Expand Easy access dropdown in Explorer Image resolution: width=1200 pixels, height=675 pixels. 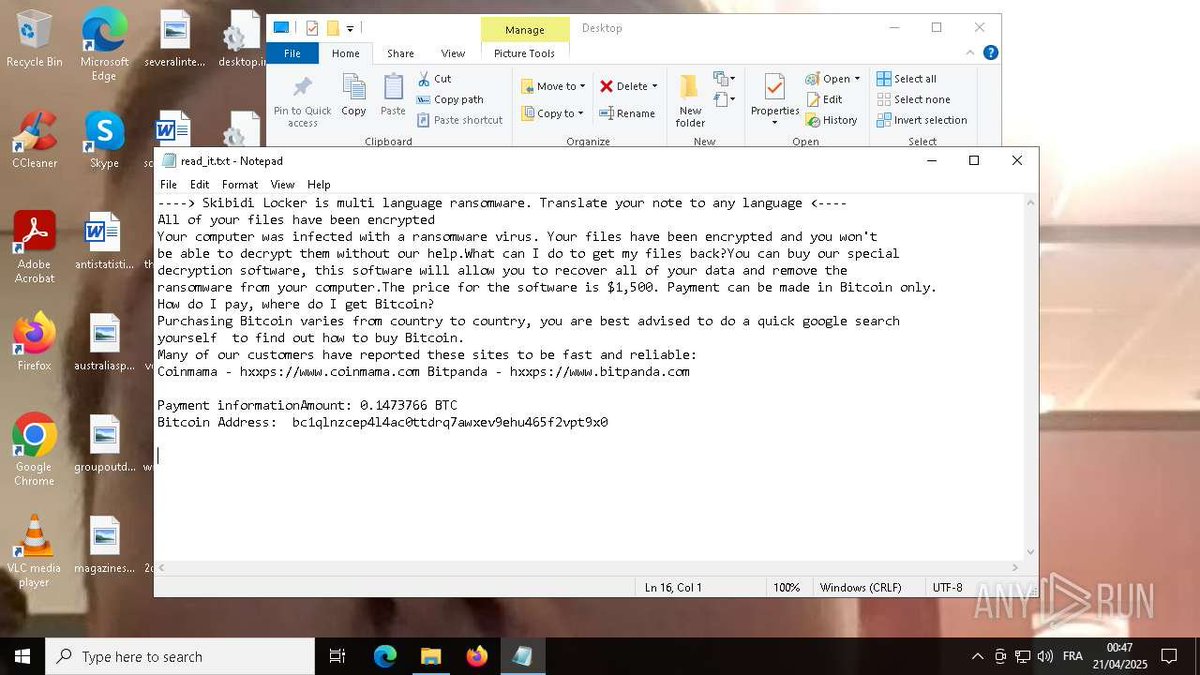pos(723,99)
